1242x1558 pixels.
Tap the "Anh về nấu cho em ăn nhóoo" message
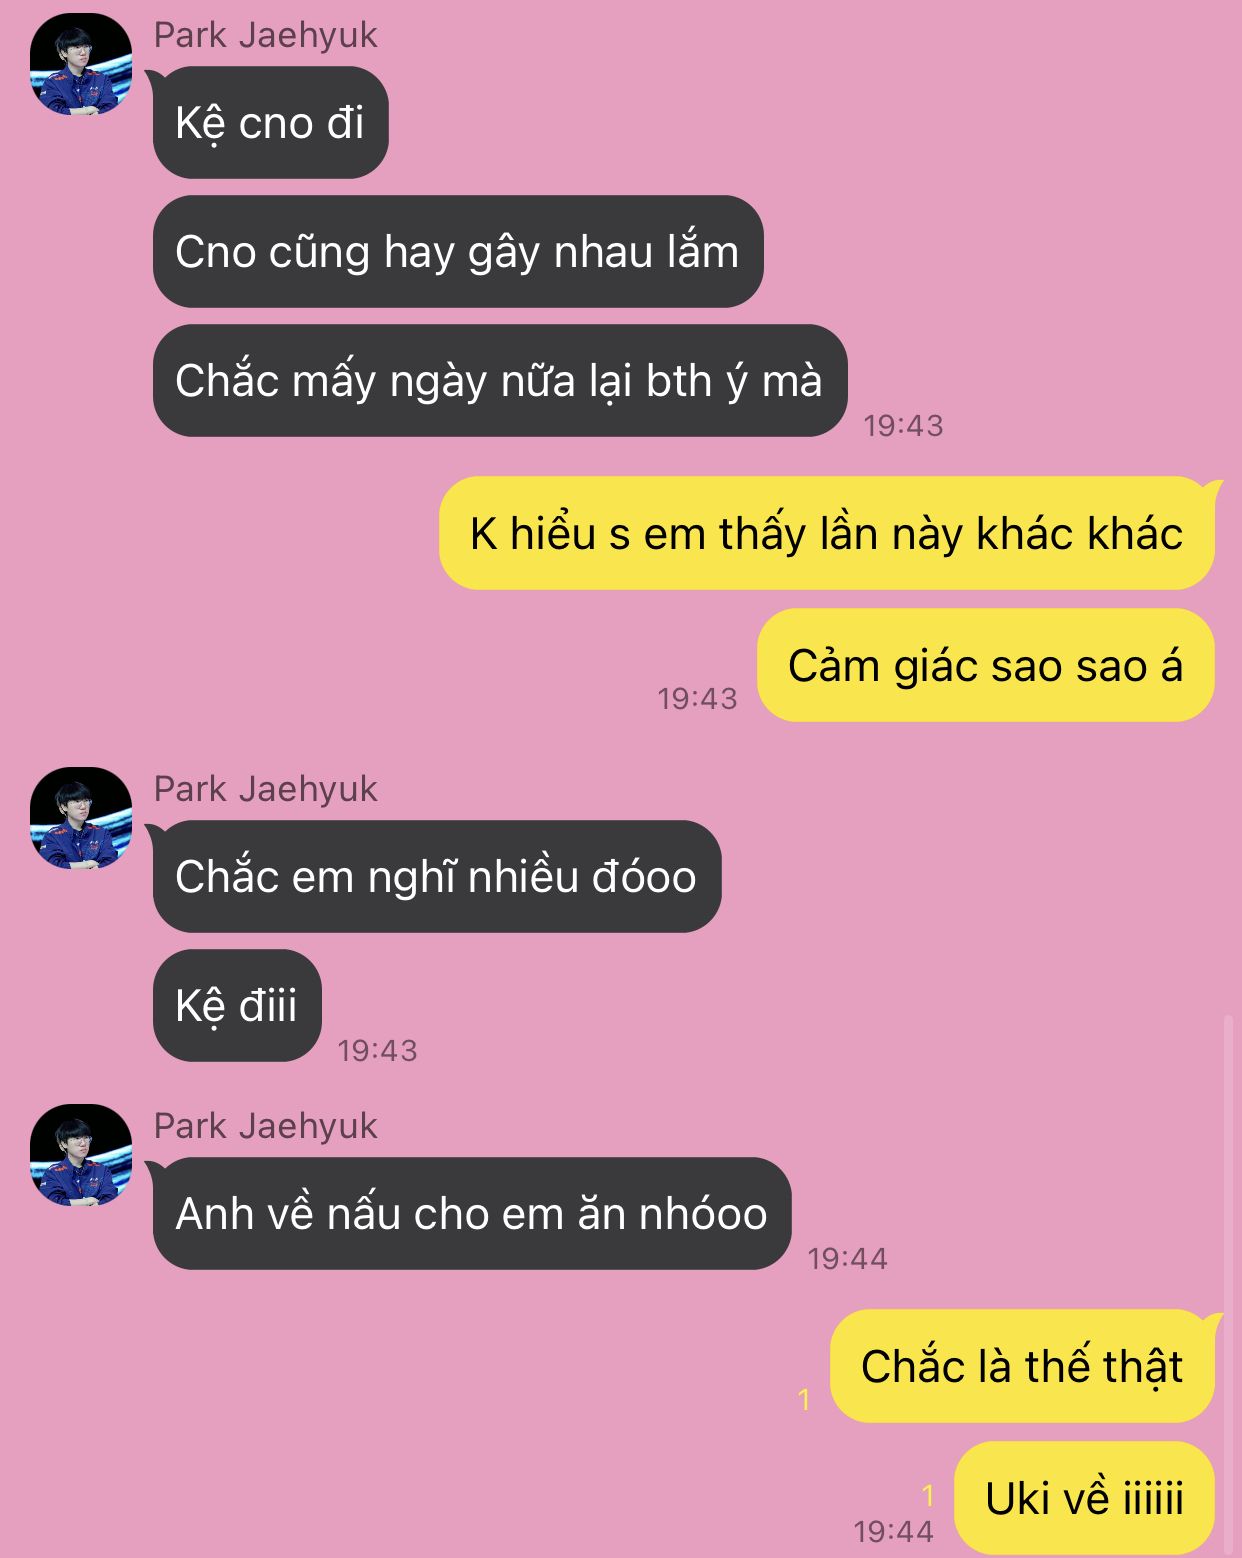tap(472, 1214)
